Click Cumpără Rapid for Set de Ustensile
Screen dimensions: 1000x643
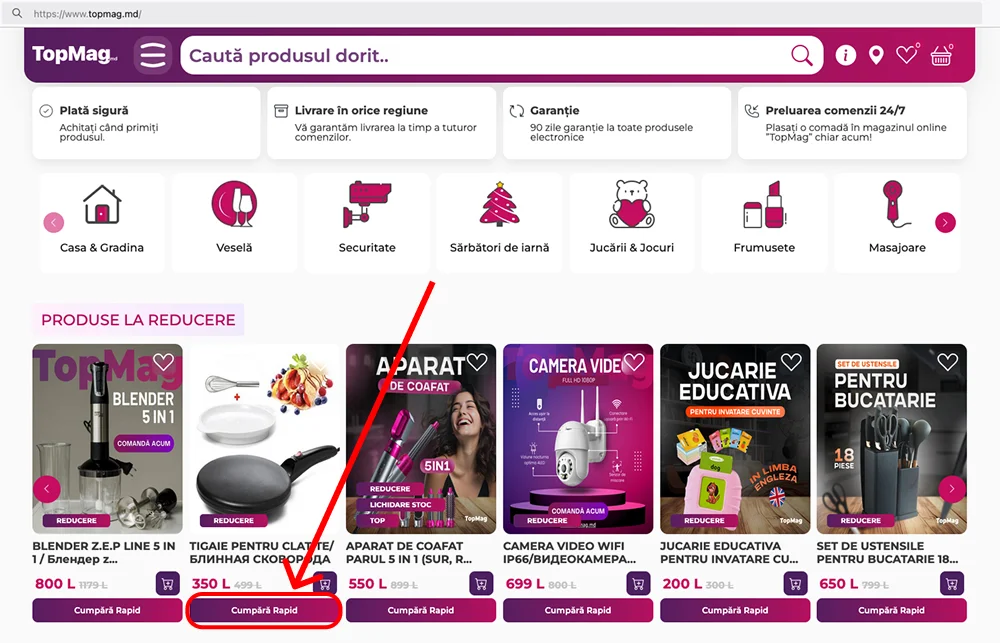click(892, 610)
